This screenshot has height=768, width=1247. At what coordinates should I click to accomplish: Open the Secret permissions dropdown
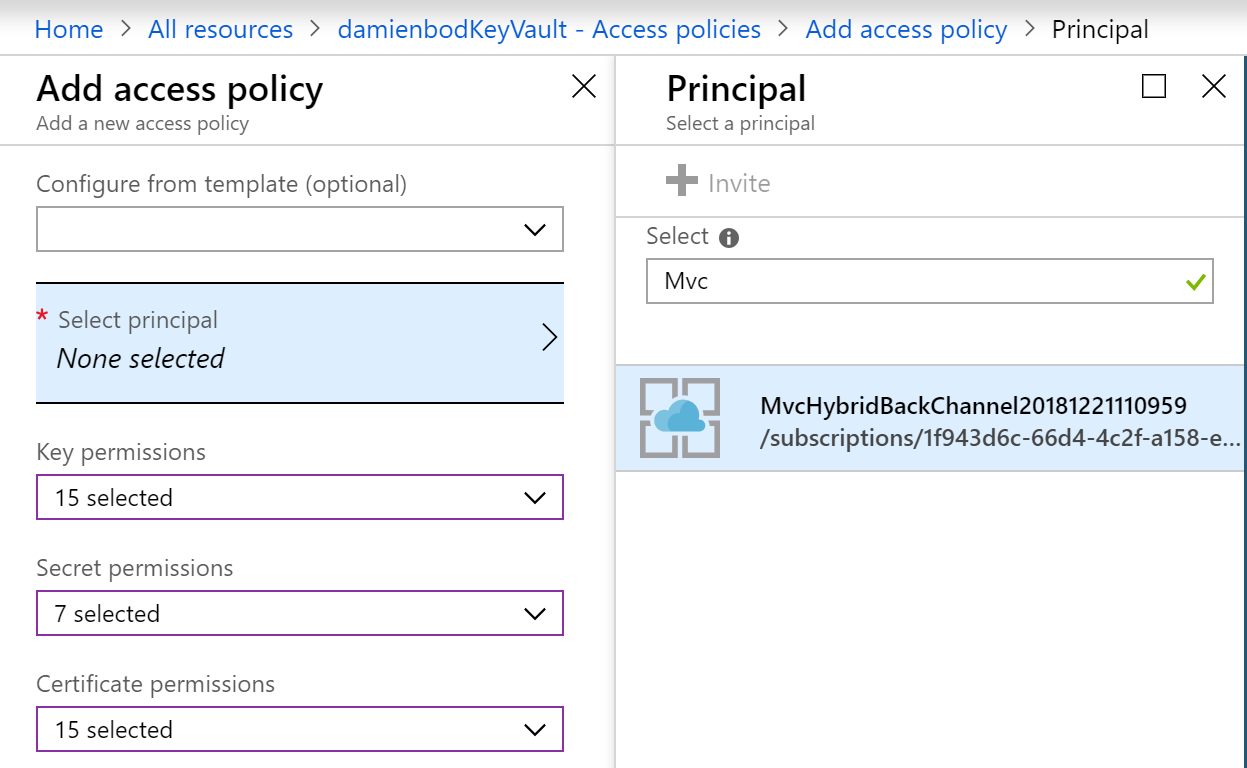534,614
